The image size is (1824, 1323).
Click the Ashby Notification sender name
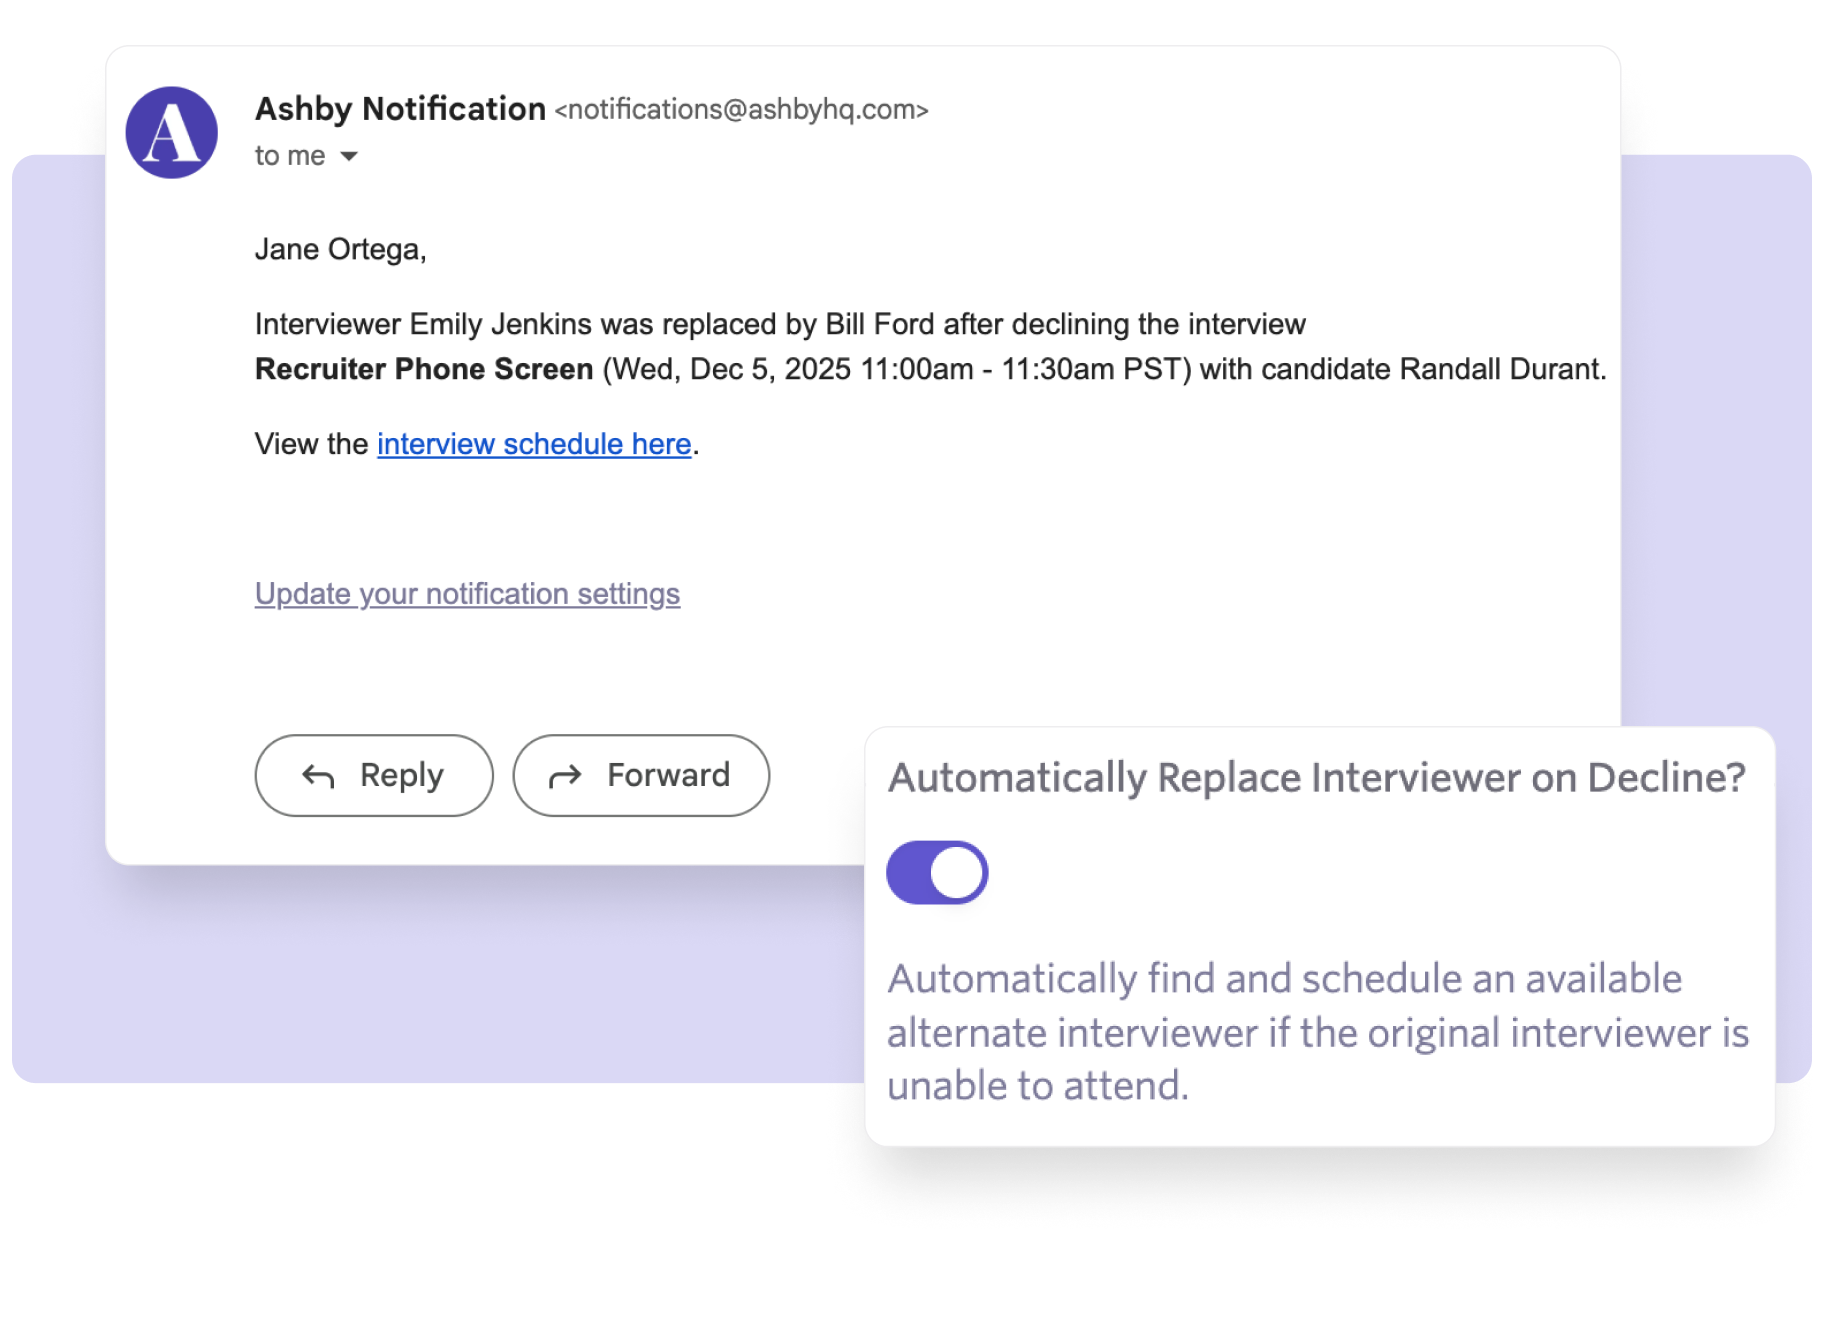pos(400,109)
